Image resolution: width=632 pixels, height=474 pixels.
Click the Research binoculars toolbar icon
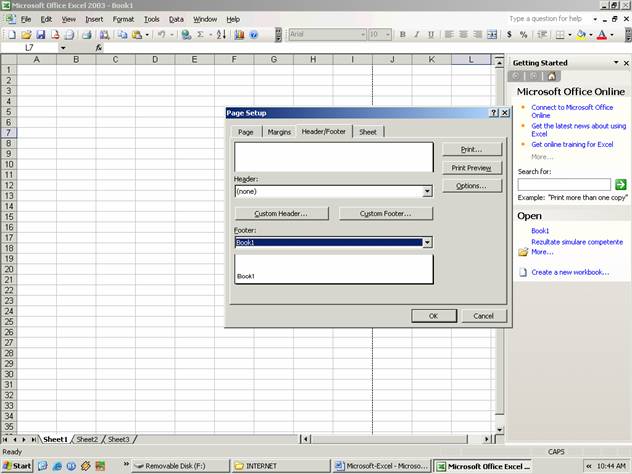coord(104,35)
